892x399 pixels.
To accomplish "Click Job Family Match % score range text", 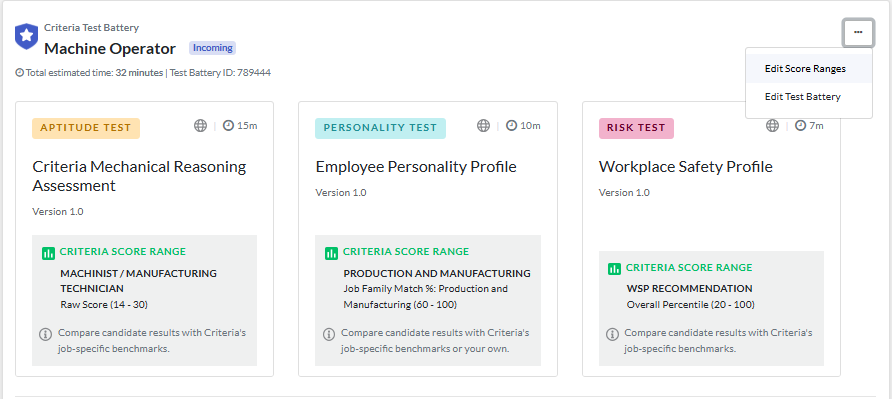I will pyautogui.click(x=426, y=297).
